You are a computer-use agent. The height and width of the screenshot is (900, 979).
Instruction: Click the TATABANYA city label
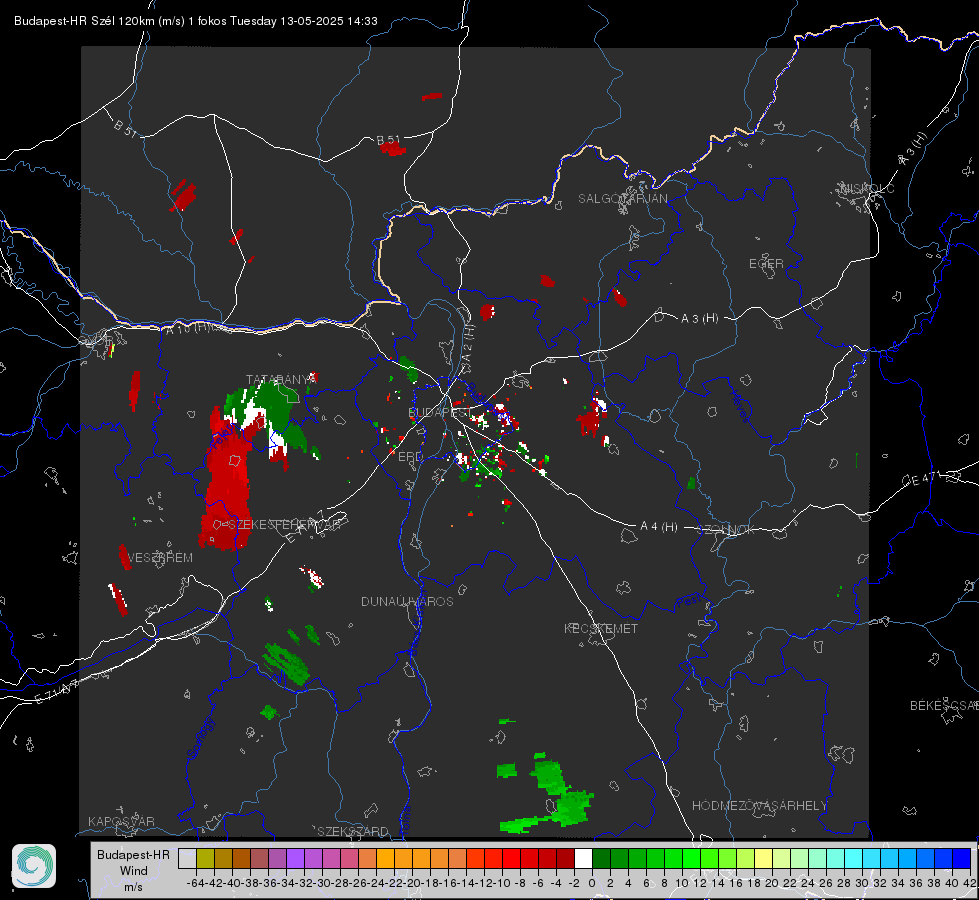tap(282, 380)
